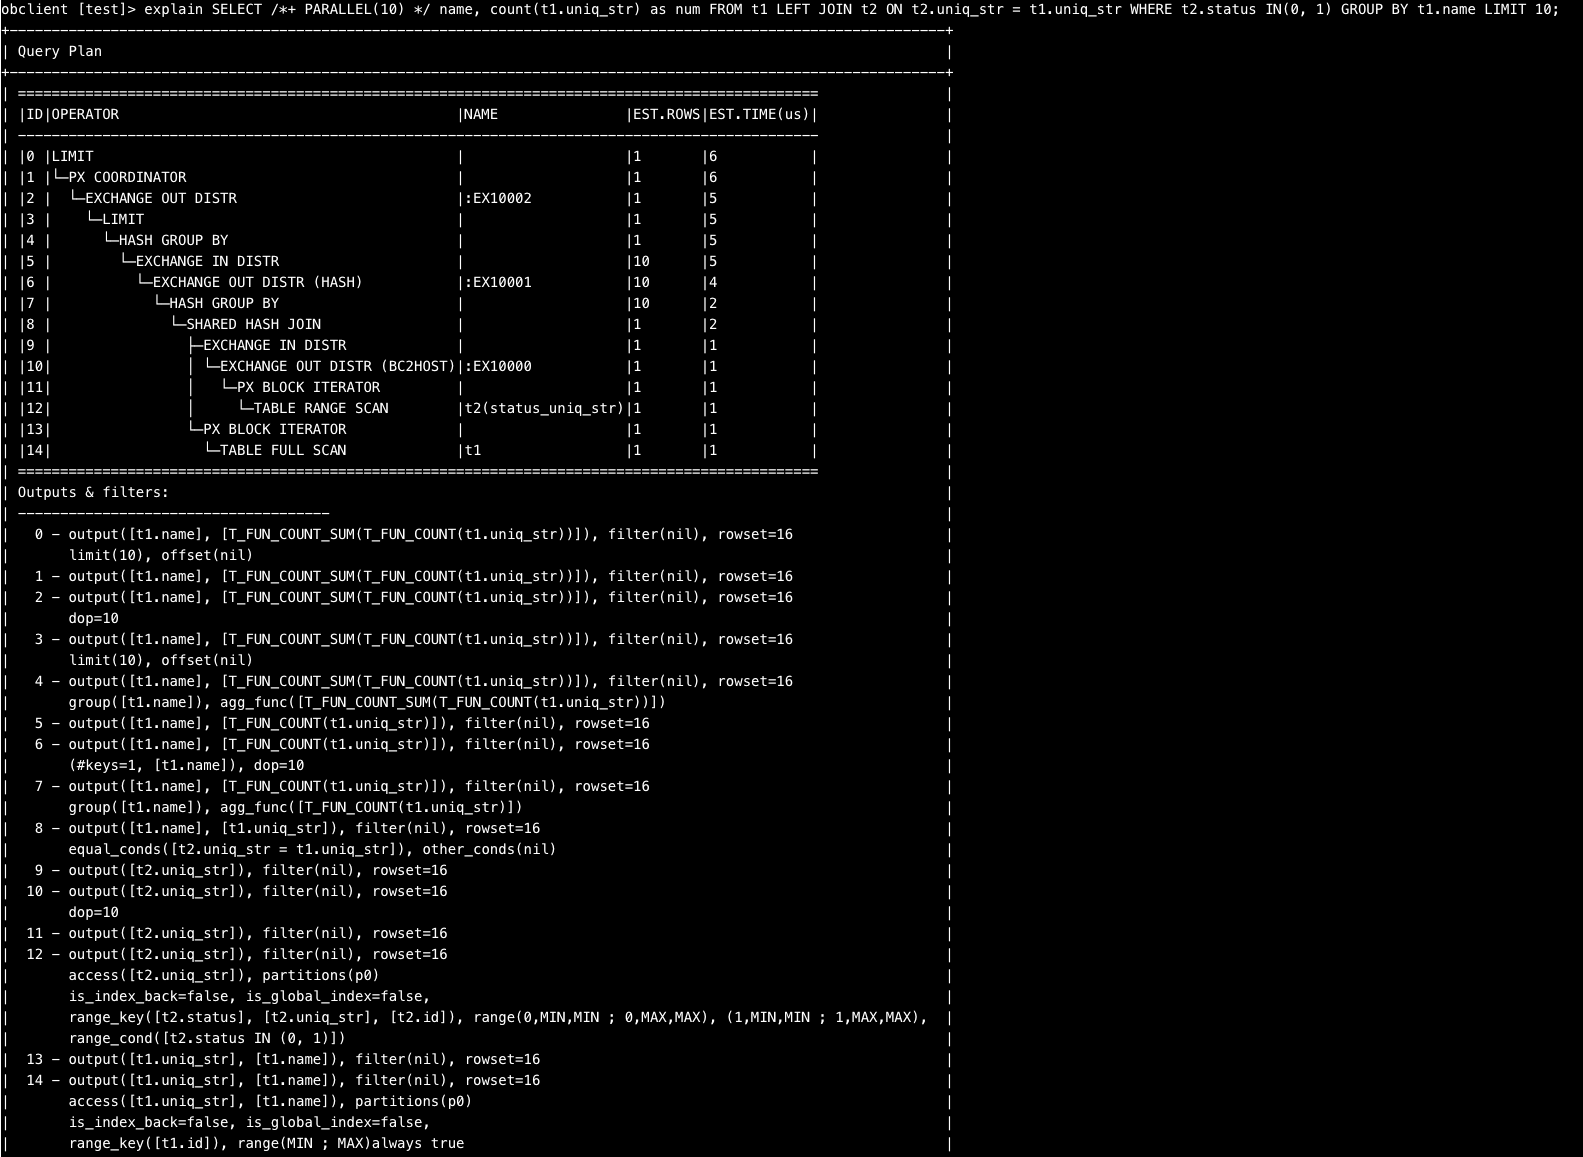Click the TABLE FULL SCAN operator
Image resolution: width=1583 pixels, height=1157 pixels.
(x=283, y=450)
